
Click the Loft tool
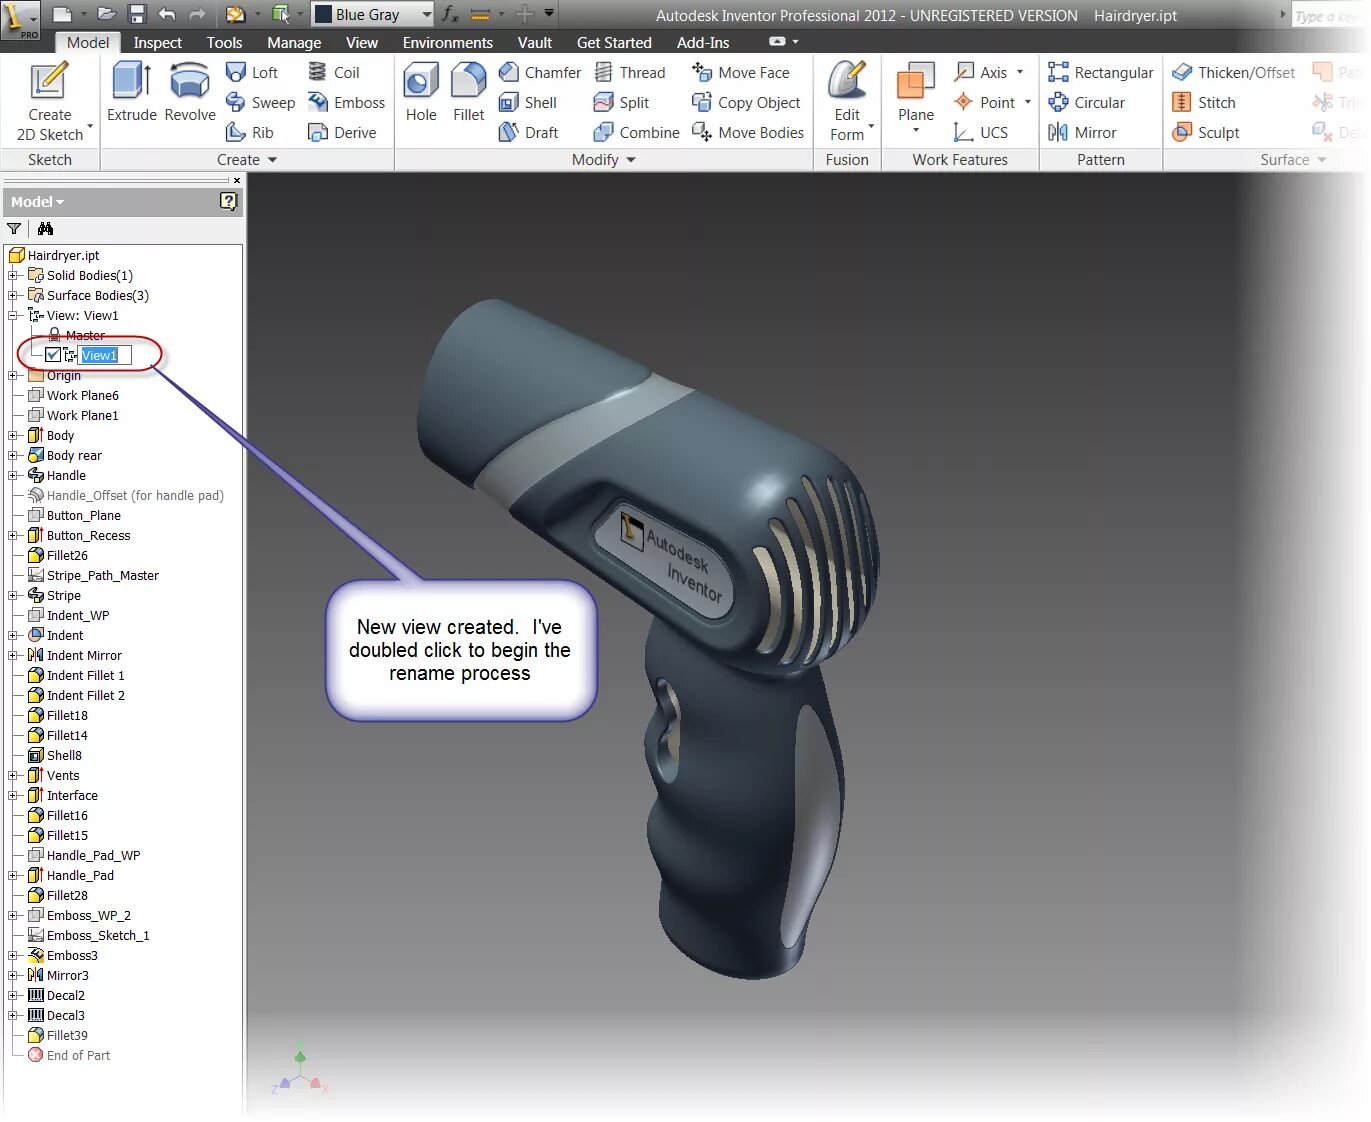pos(252,72)
